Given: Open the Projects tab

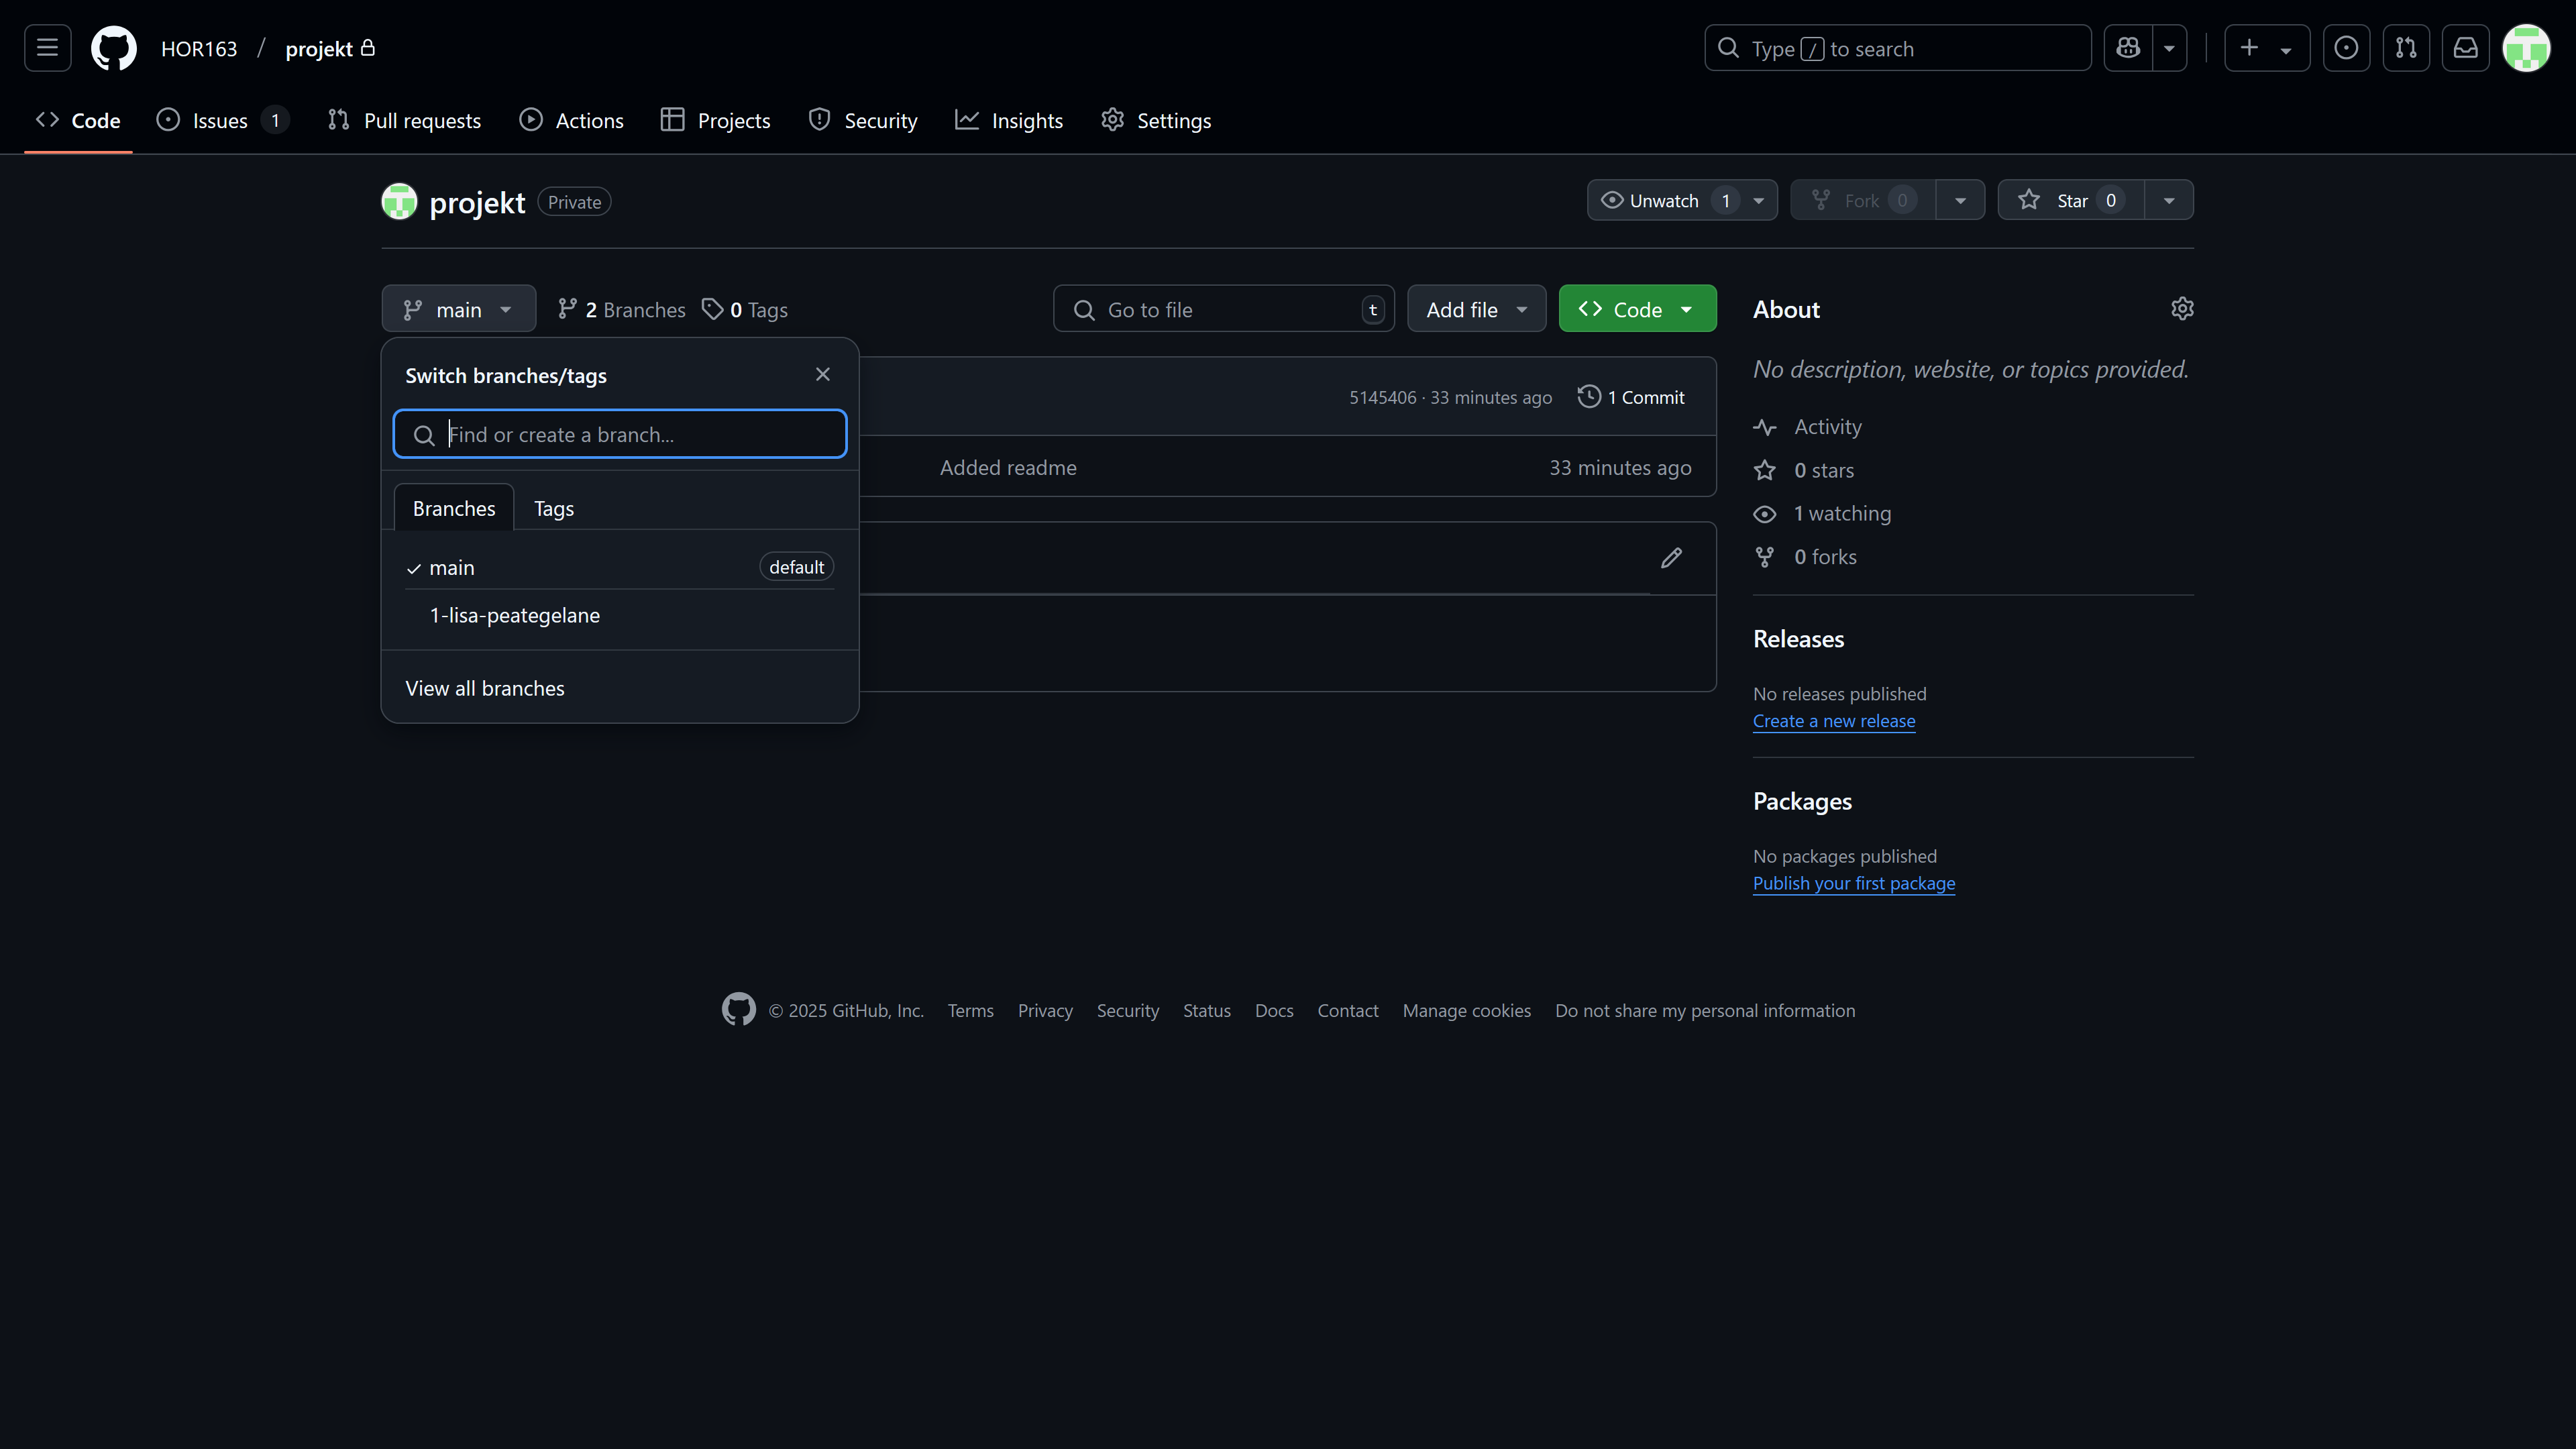Looking at the screenshot, I should pos(715,120).
